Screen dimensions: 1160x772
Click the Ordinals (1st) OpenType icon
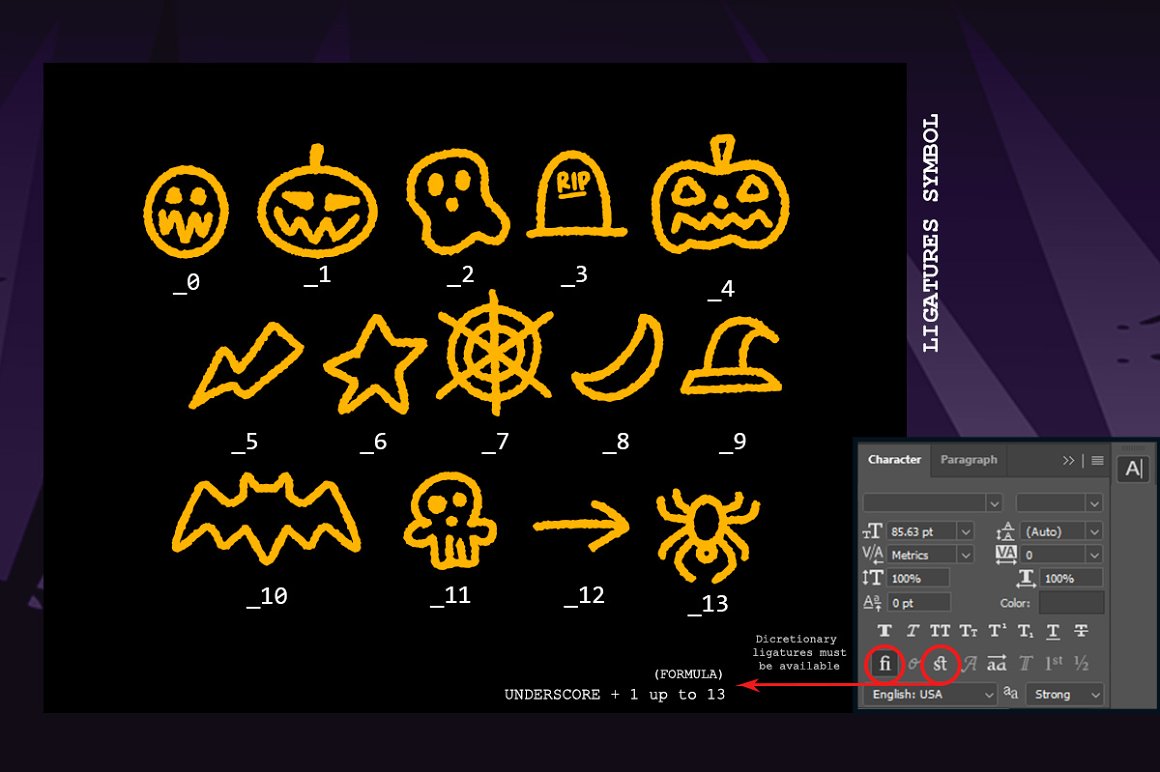[1053, 663]
